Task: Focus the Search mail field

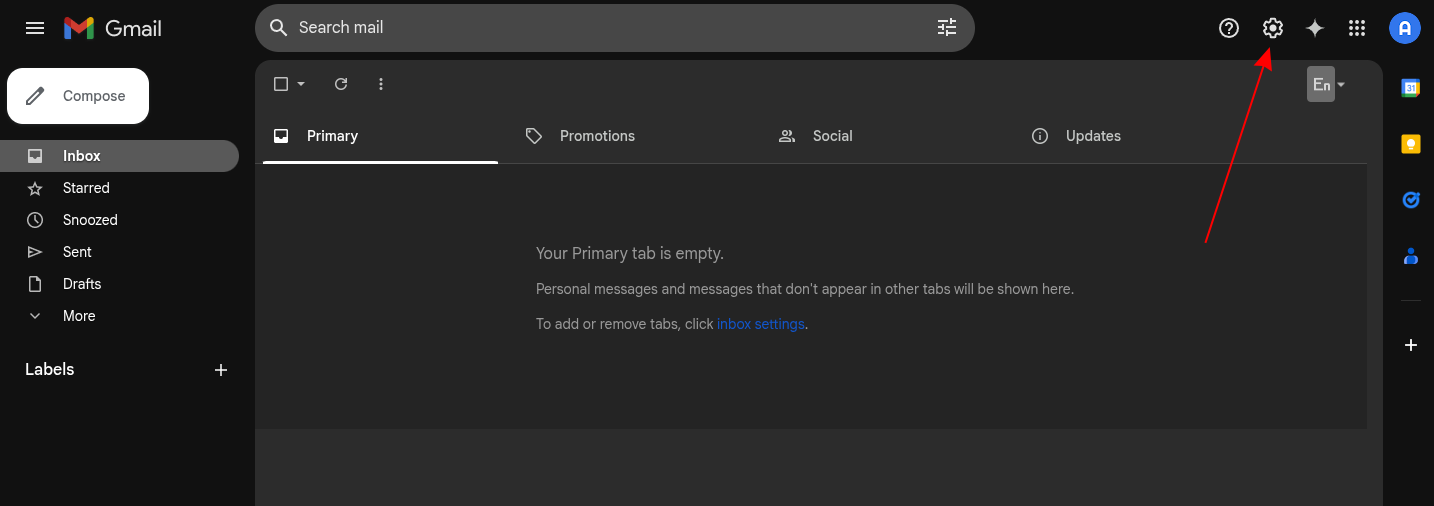Action: point(614,28)
